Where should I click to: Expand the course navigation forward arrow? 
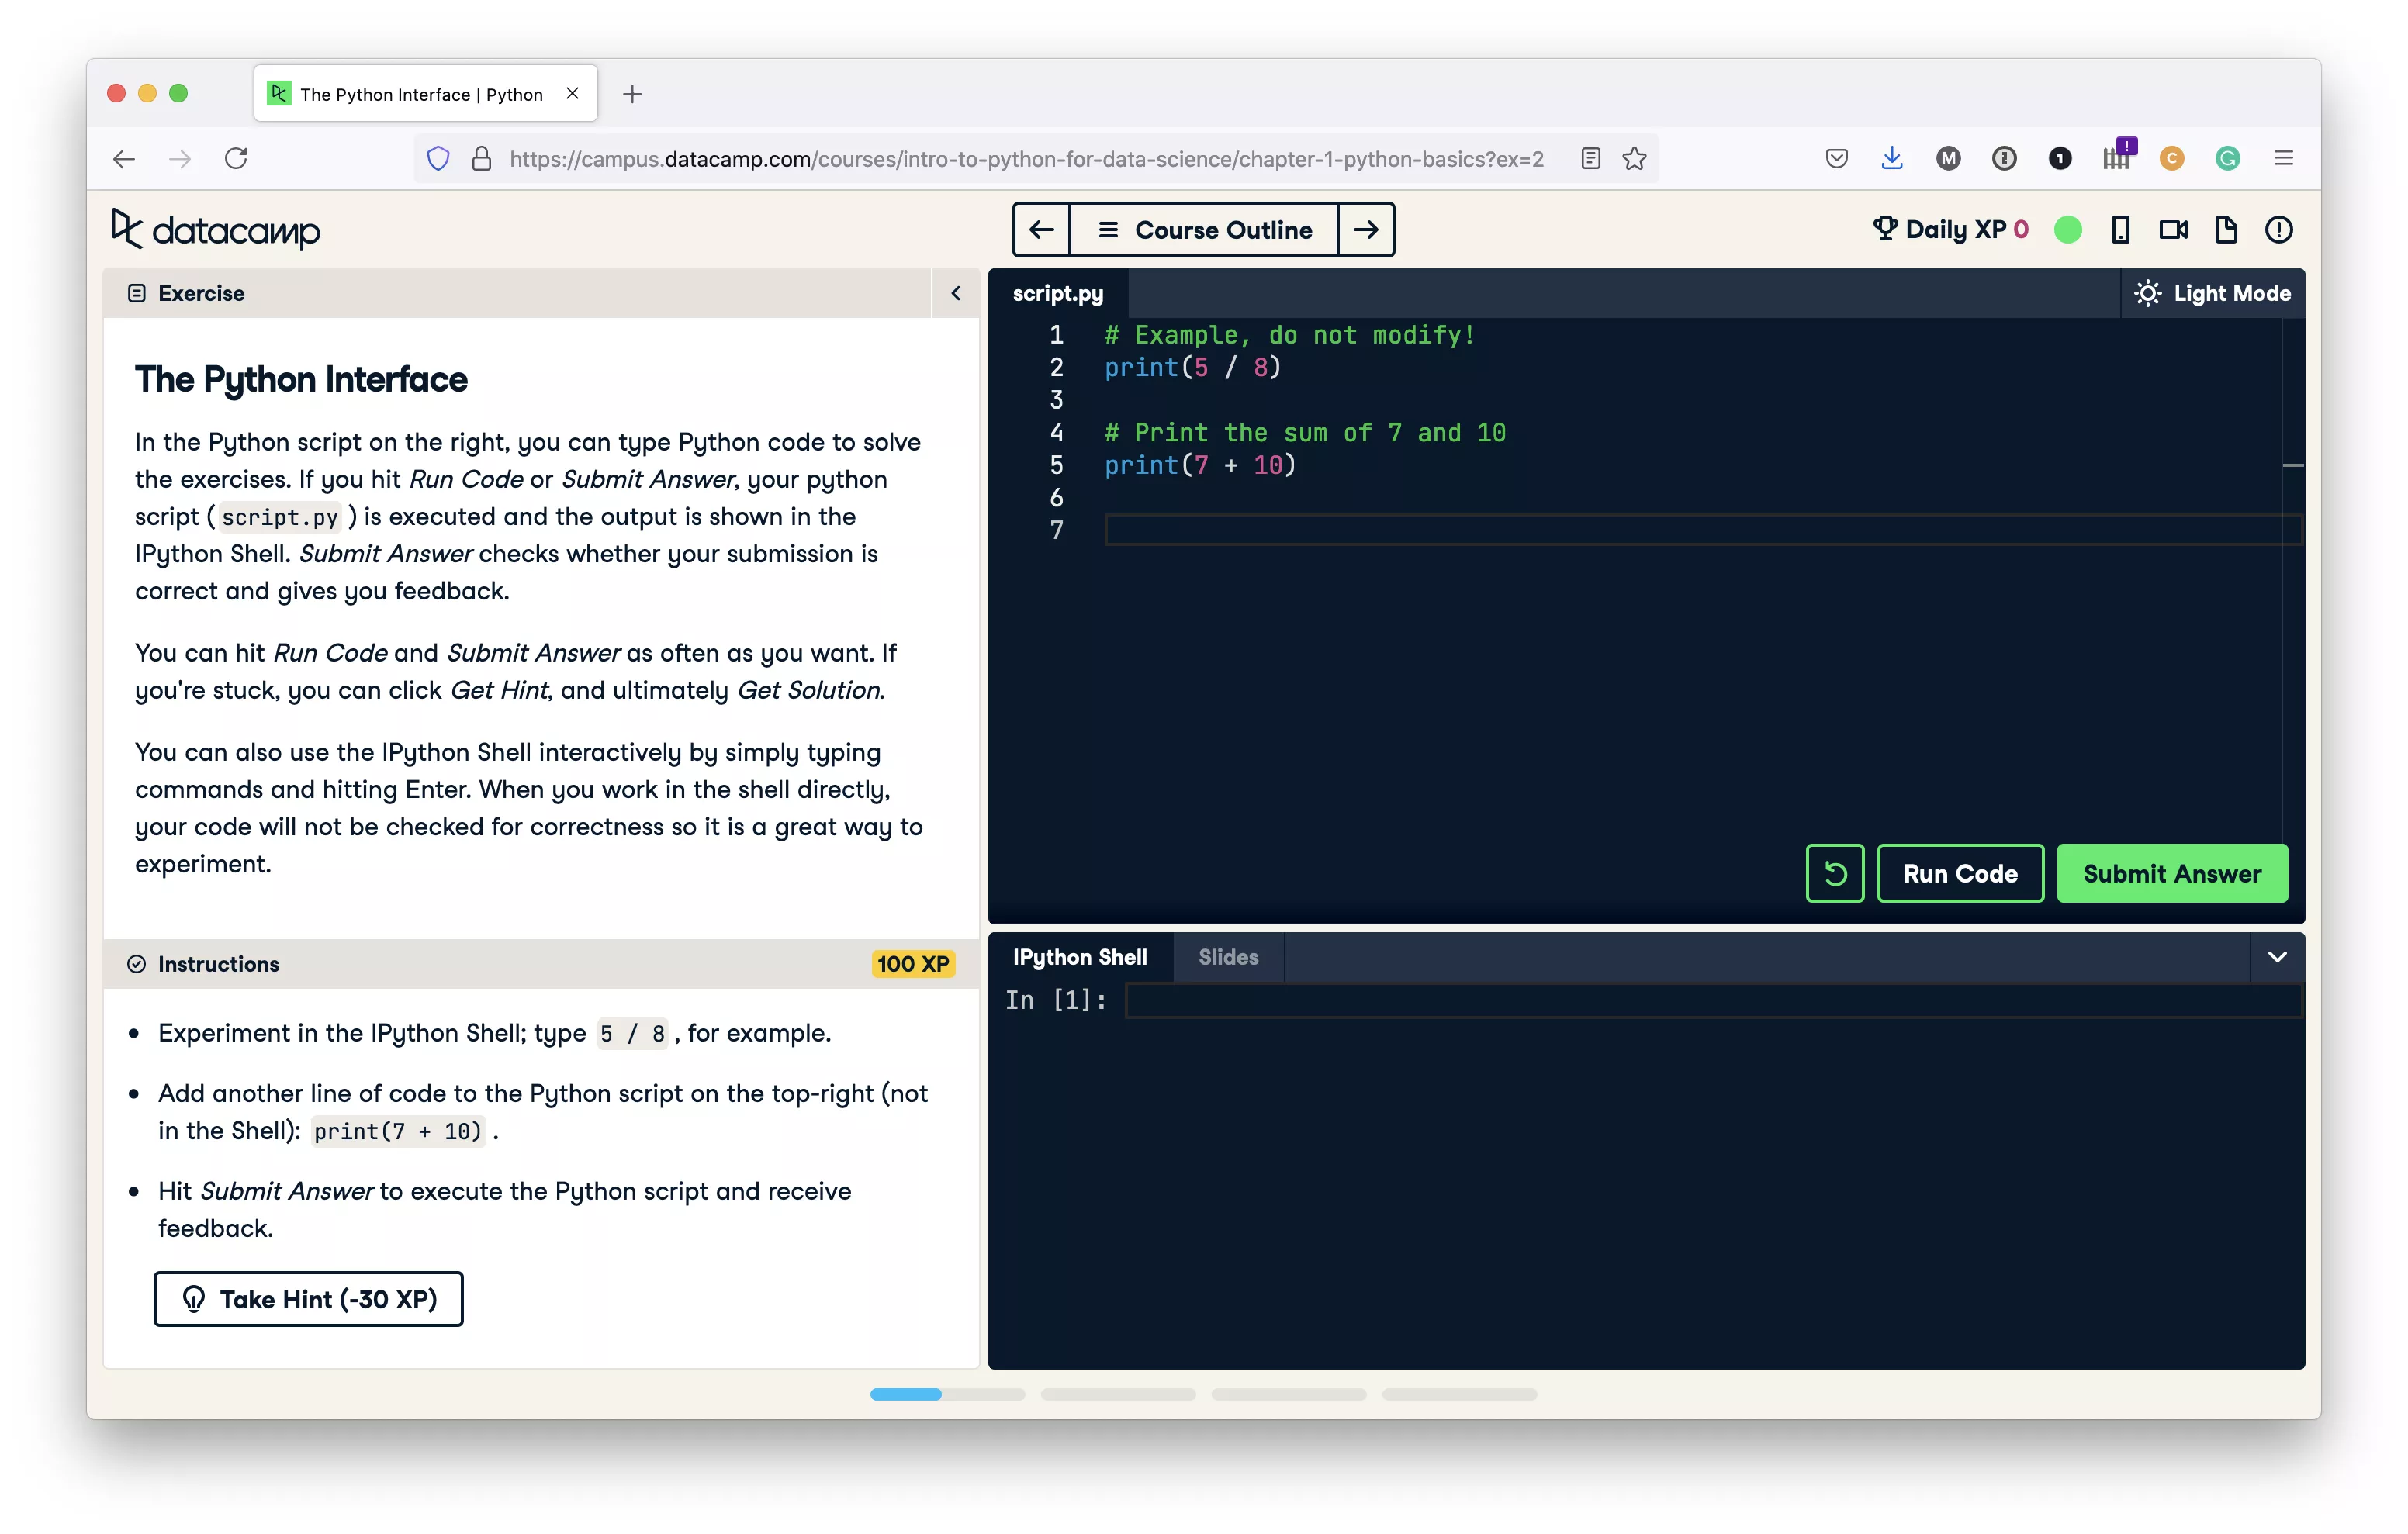click(x=1367, y=230)
